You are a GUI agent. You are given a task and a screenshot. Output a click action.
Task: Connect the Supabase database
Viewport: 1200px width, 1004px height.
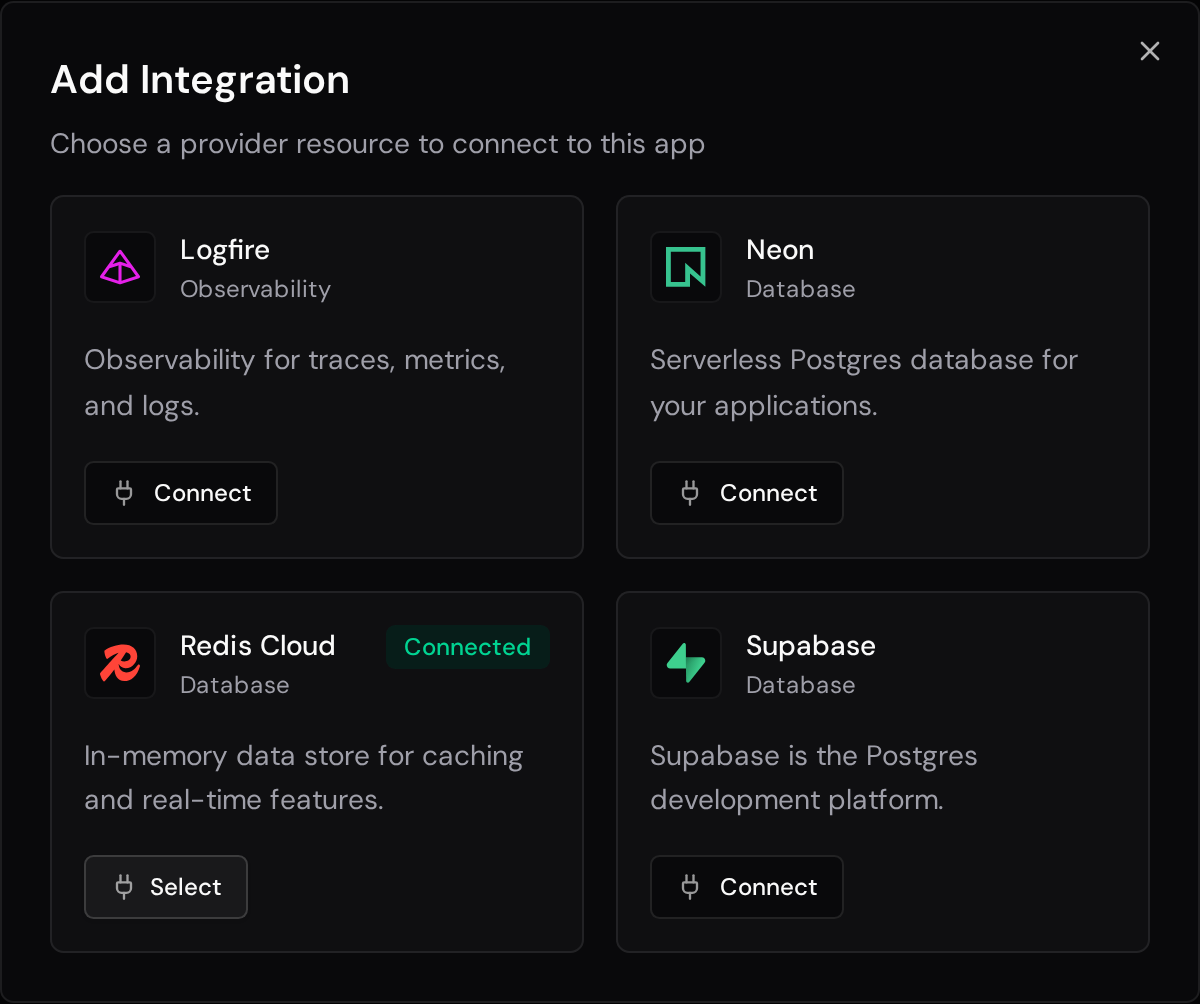click(x=747, y=887)
